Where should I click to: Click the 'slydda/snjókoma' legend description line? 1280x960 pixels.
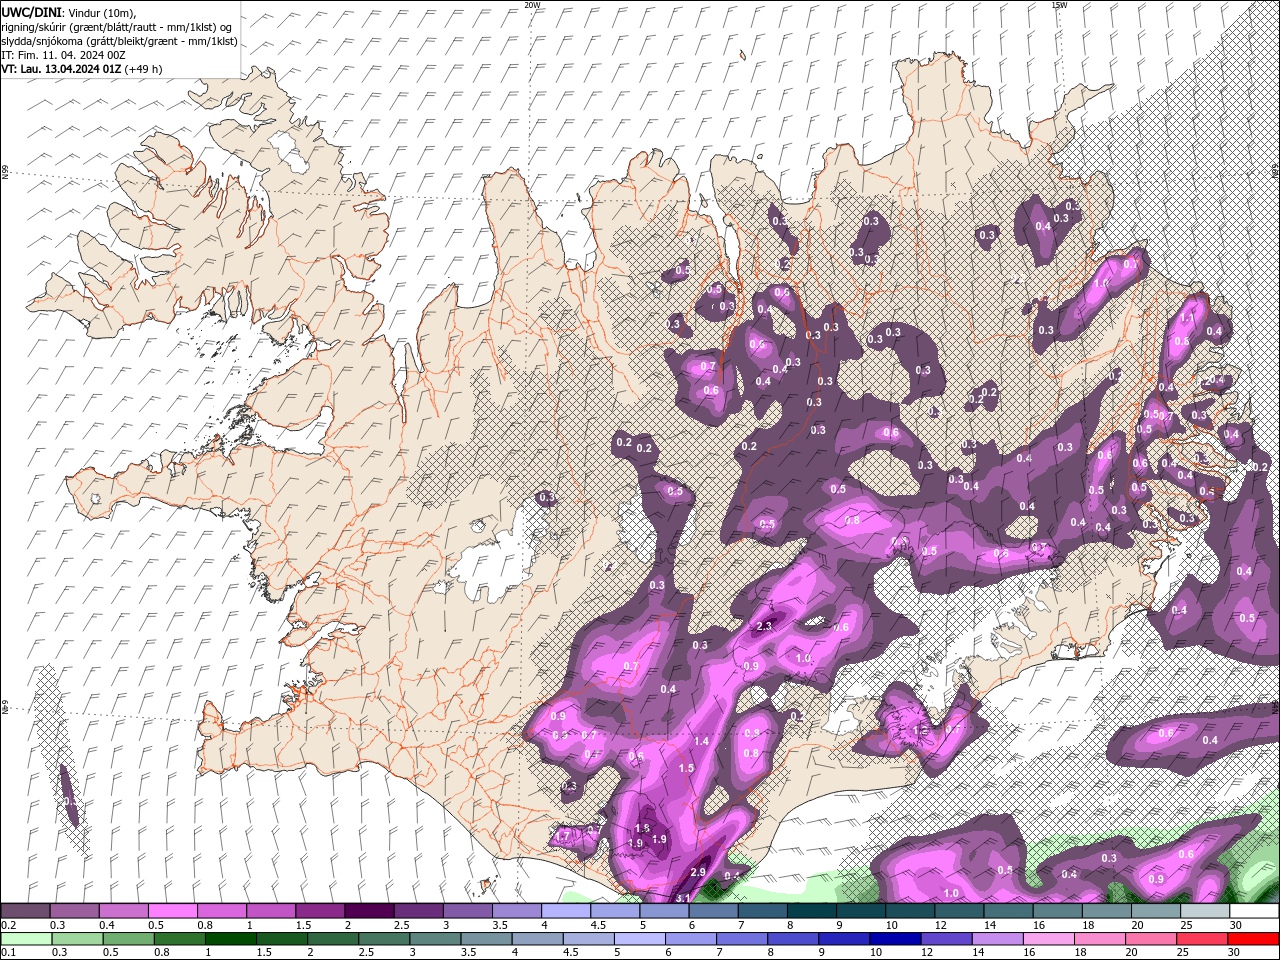pyautogui.click(x=119, y=41)
